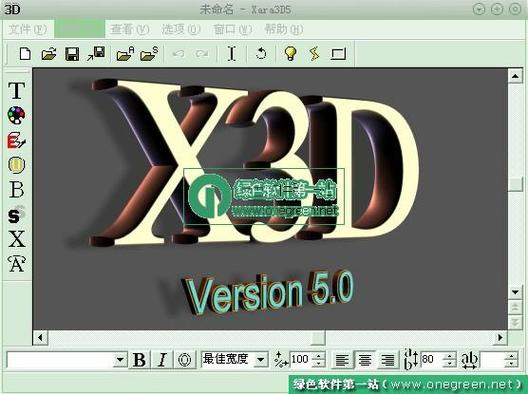Align text right
Image resolution: width=528 pixels, height=394 pixels.
point(388,360)
